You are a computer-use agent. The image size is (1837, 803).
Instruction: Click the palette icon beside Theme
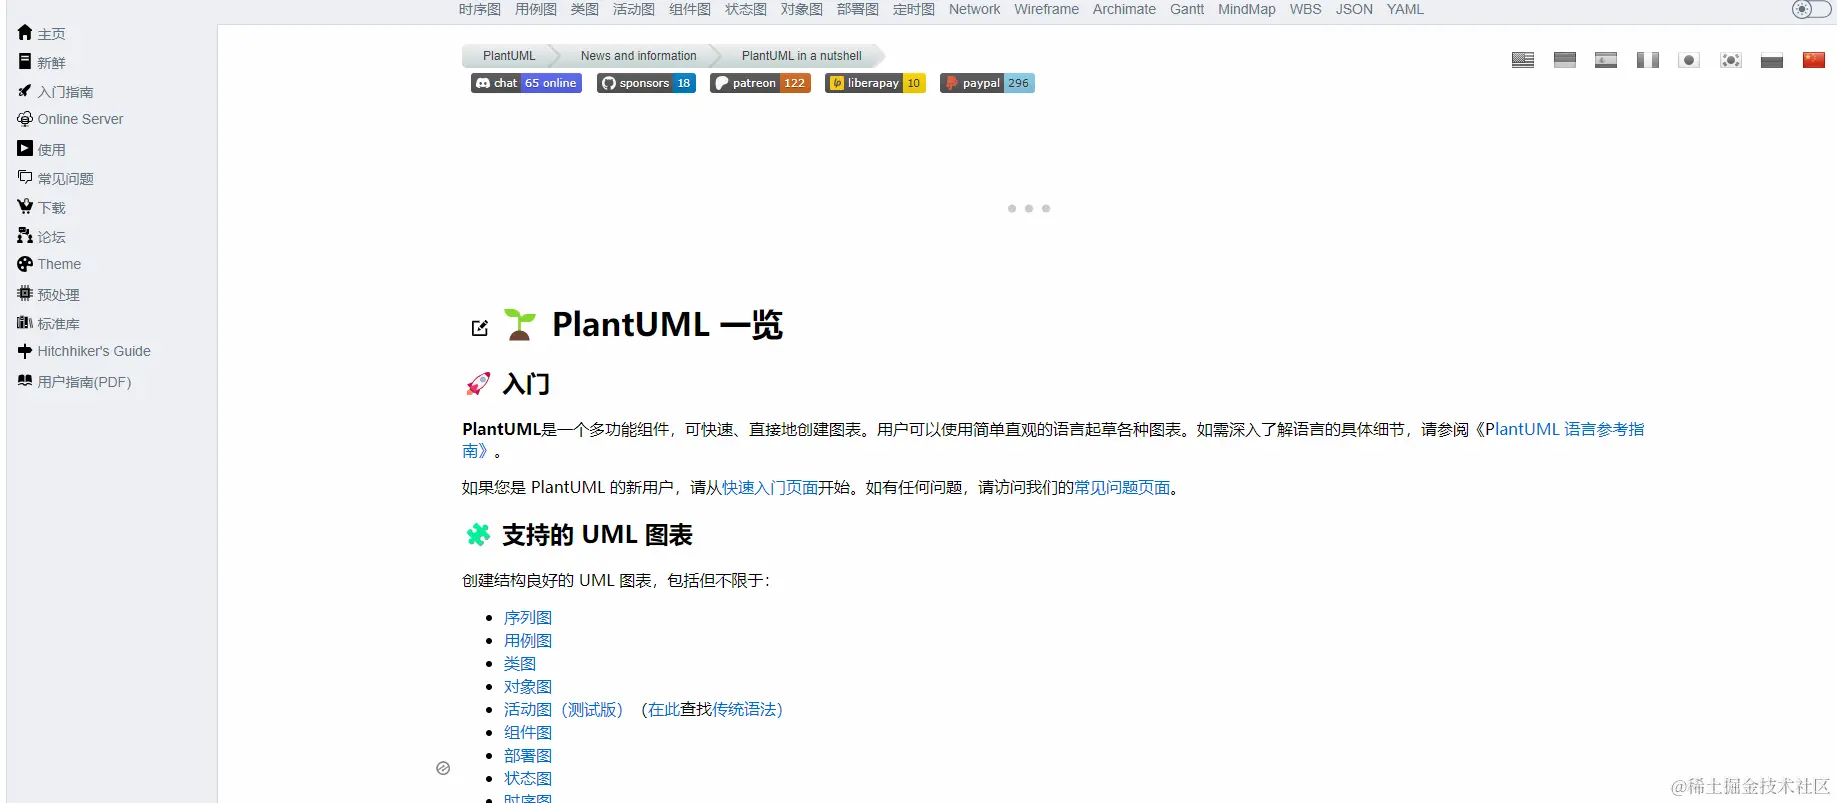click(x=25, y=264)
